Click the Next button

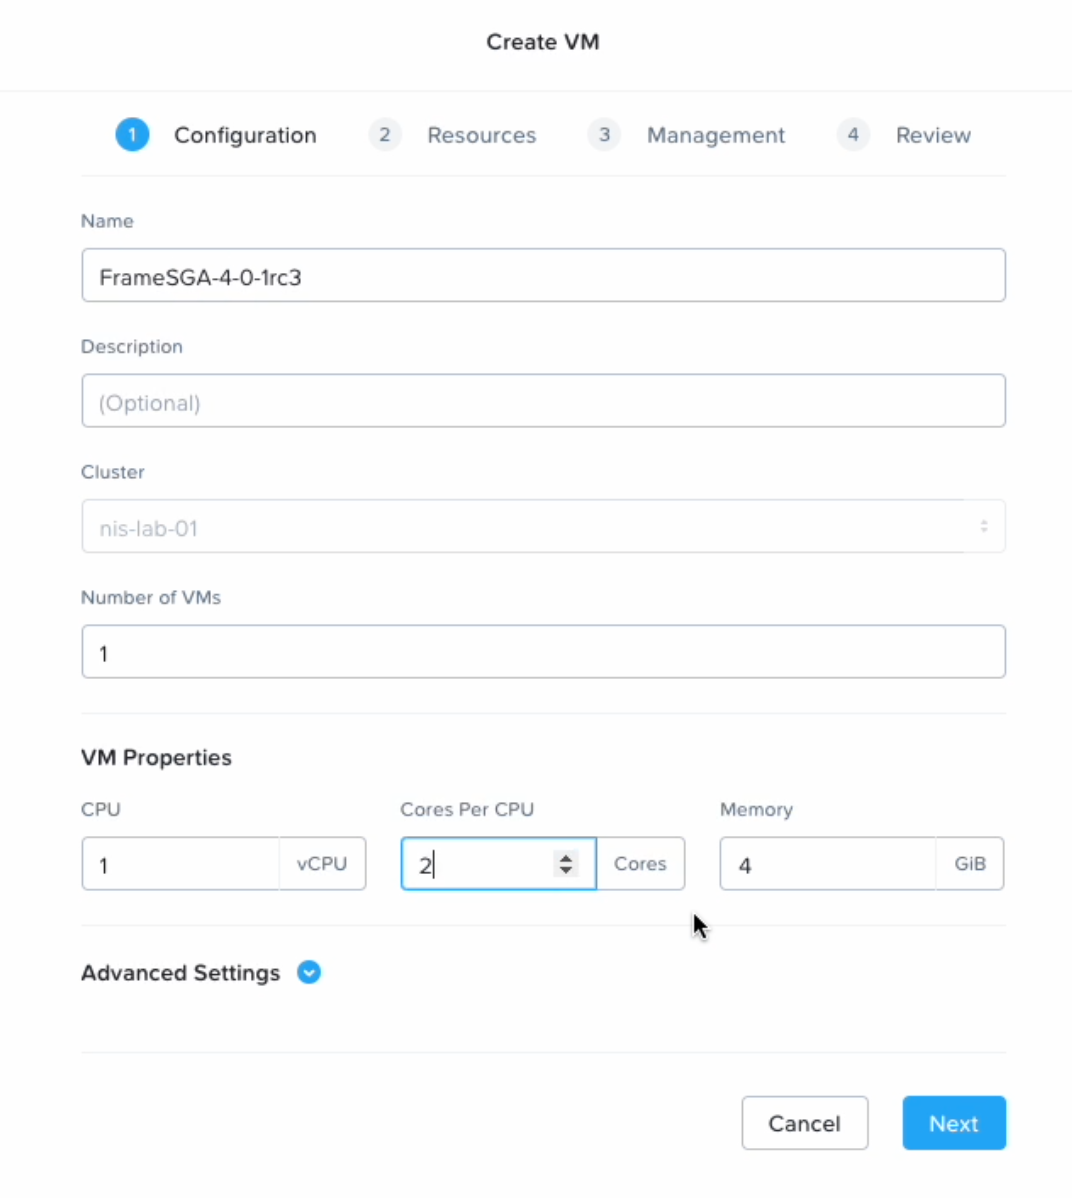pyautogui.click(x=953, y=1123)
